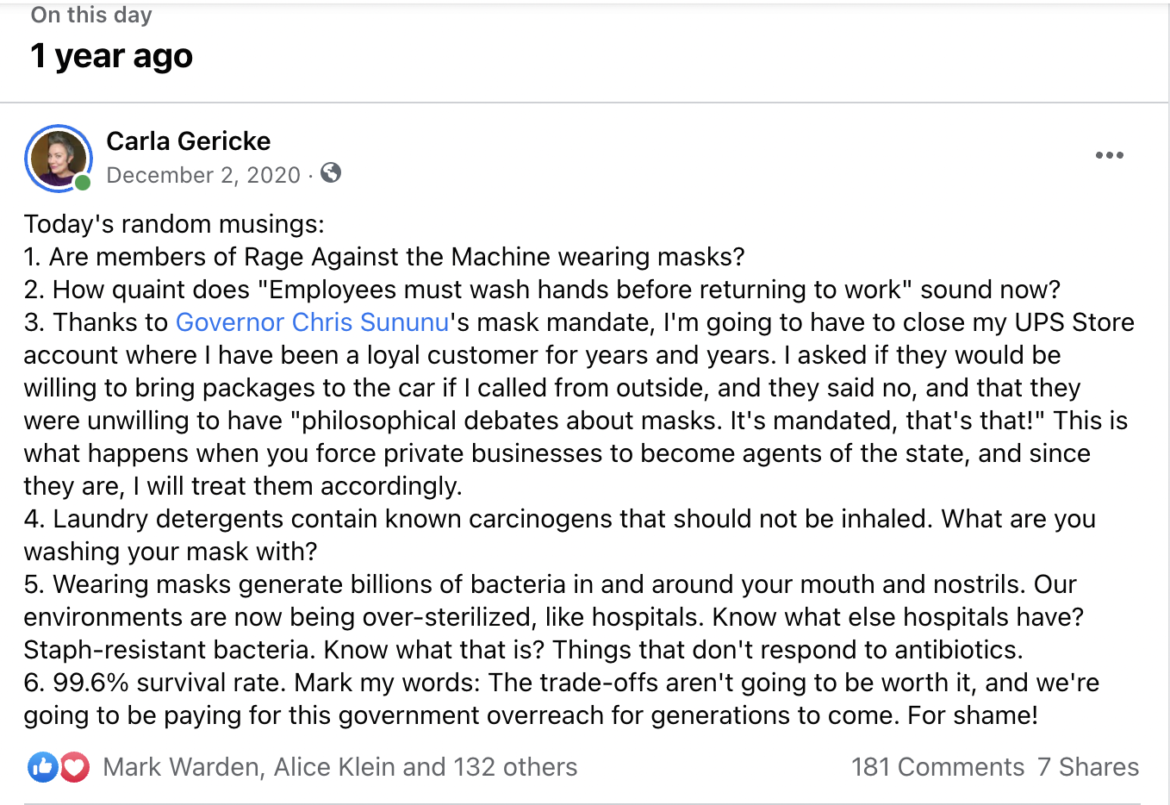View the 7 Shares list
Viewport: 1170px width, 805px height.
tap(1088, 767)
